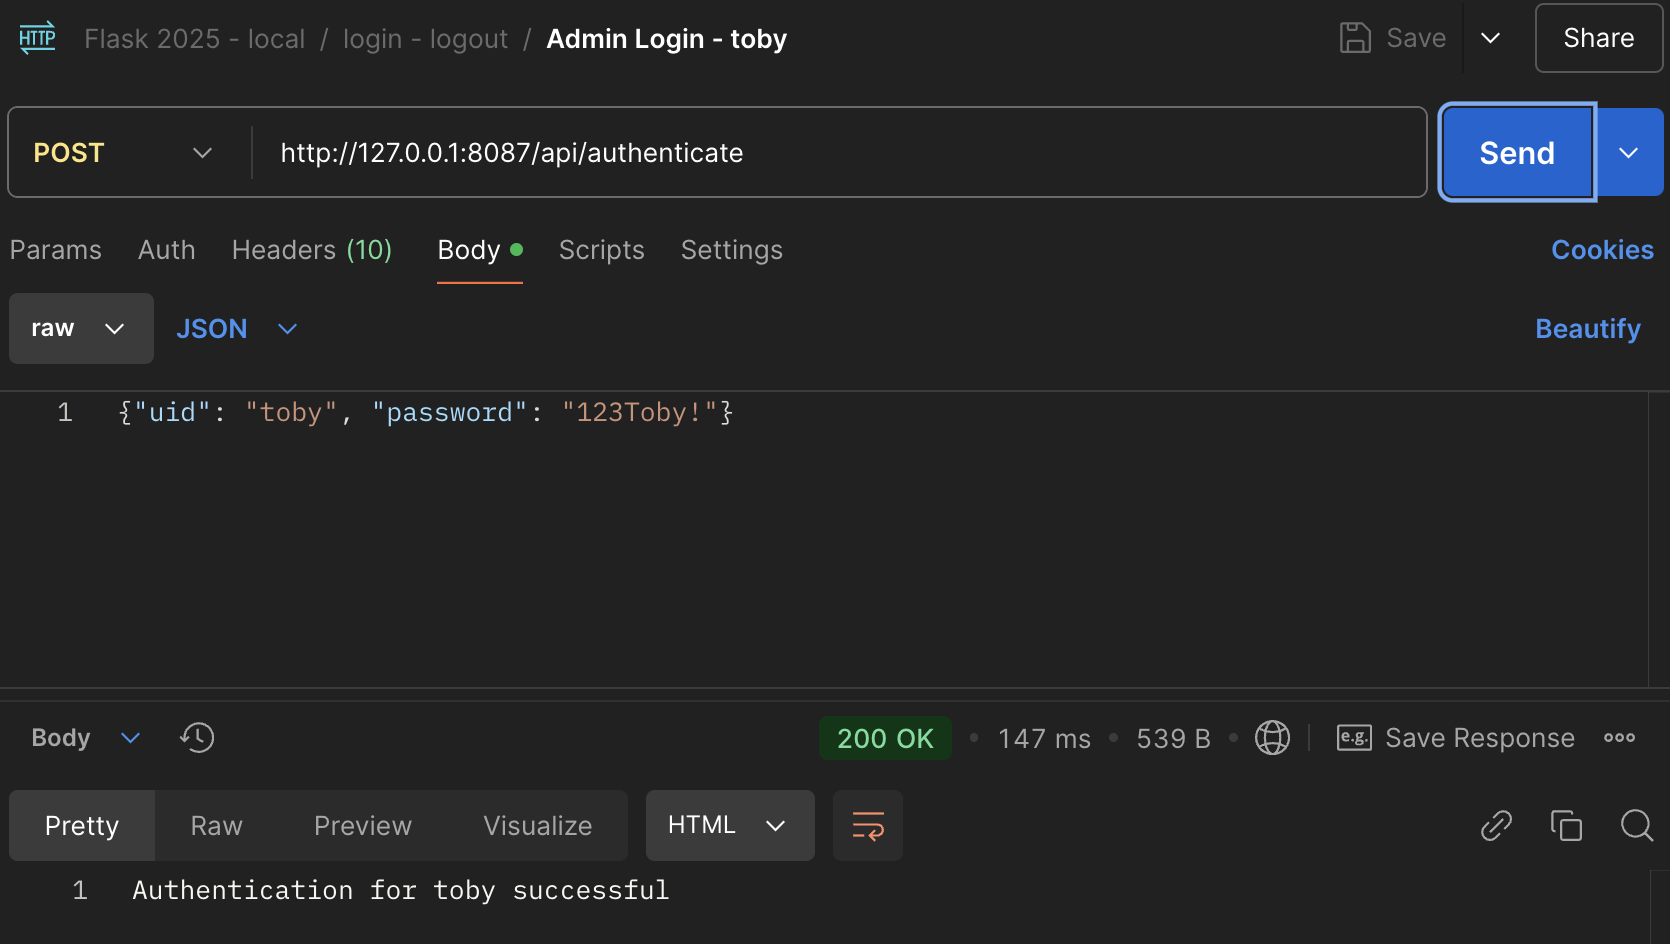
Task: Open the response history via clock icon
Action: pos(196,737)
